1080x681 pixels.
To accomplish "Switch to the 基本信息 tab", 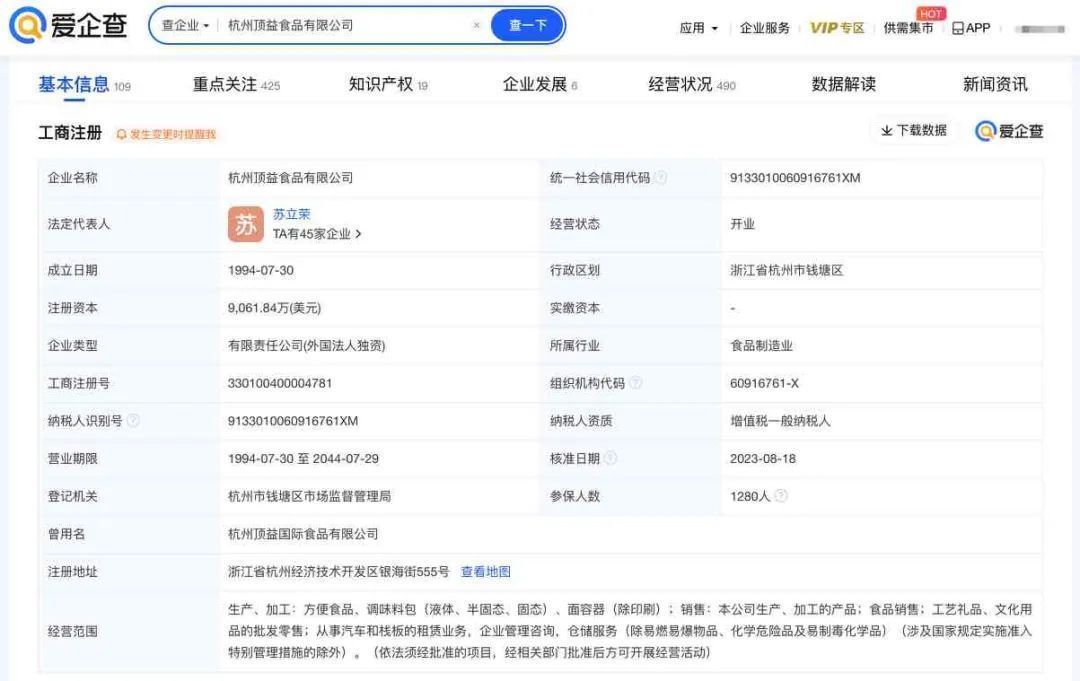I will pos(84,85).
